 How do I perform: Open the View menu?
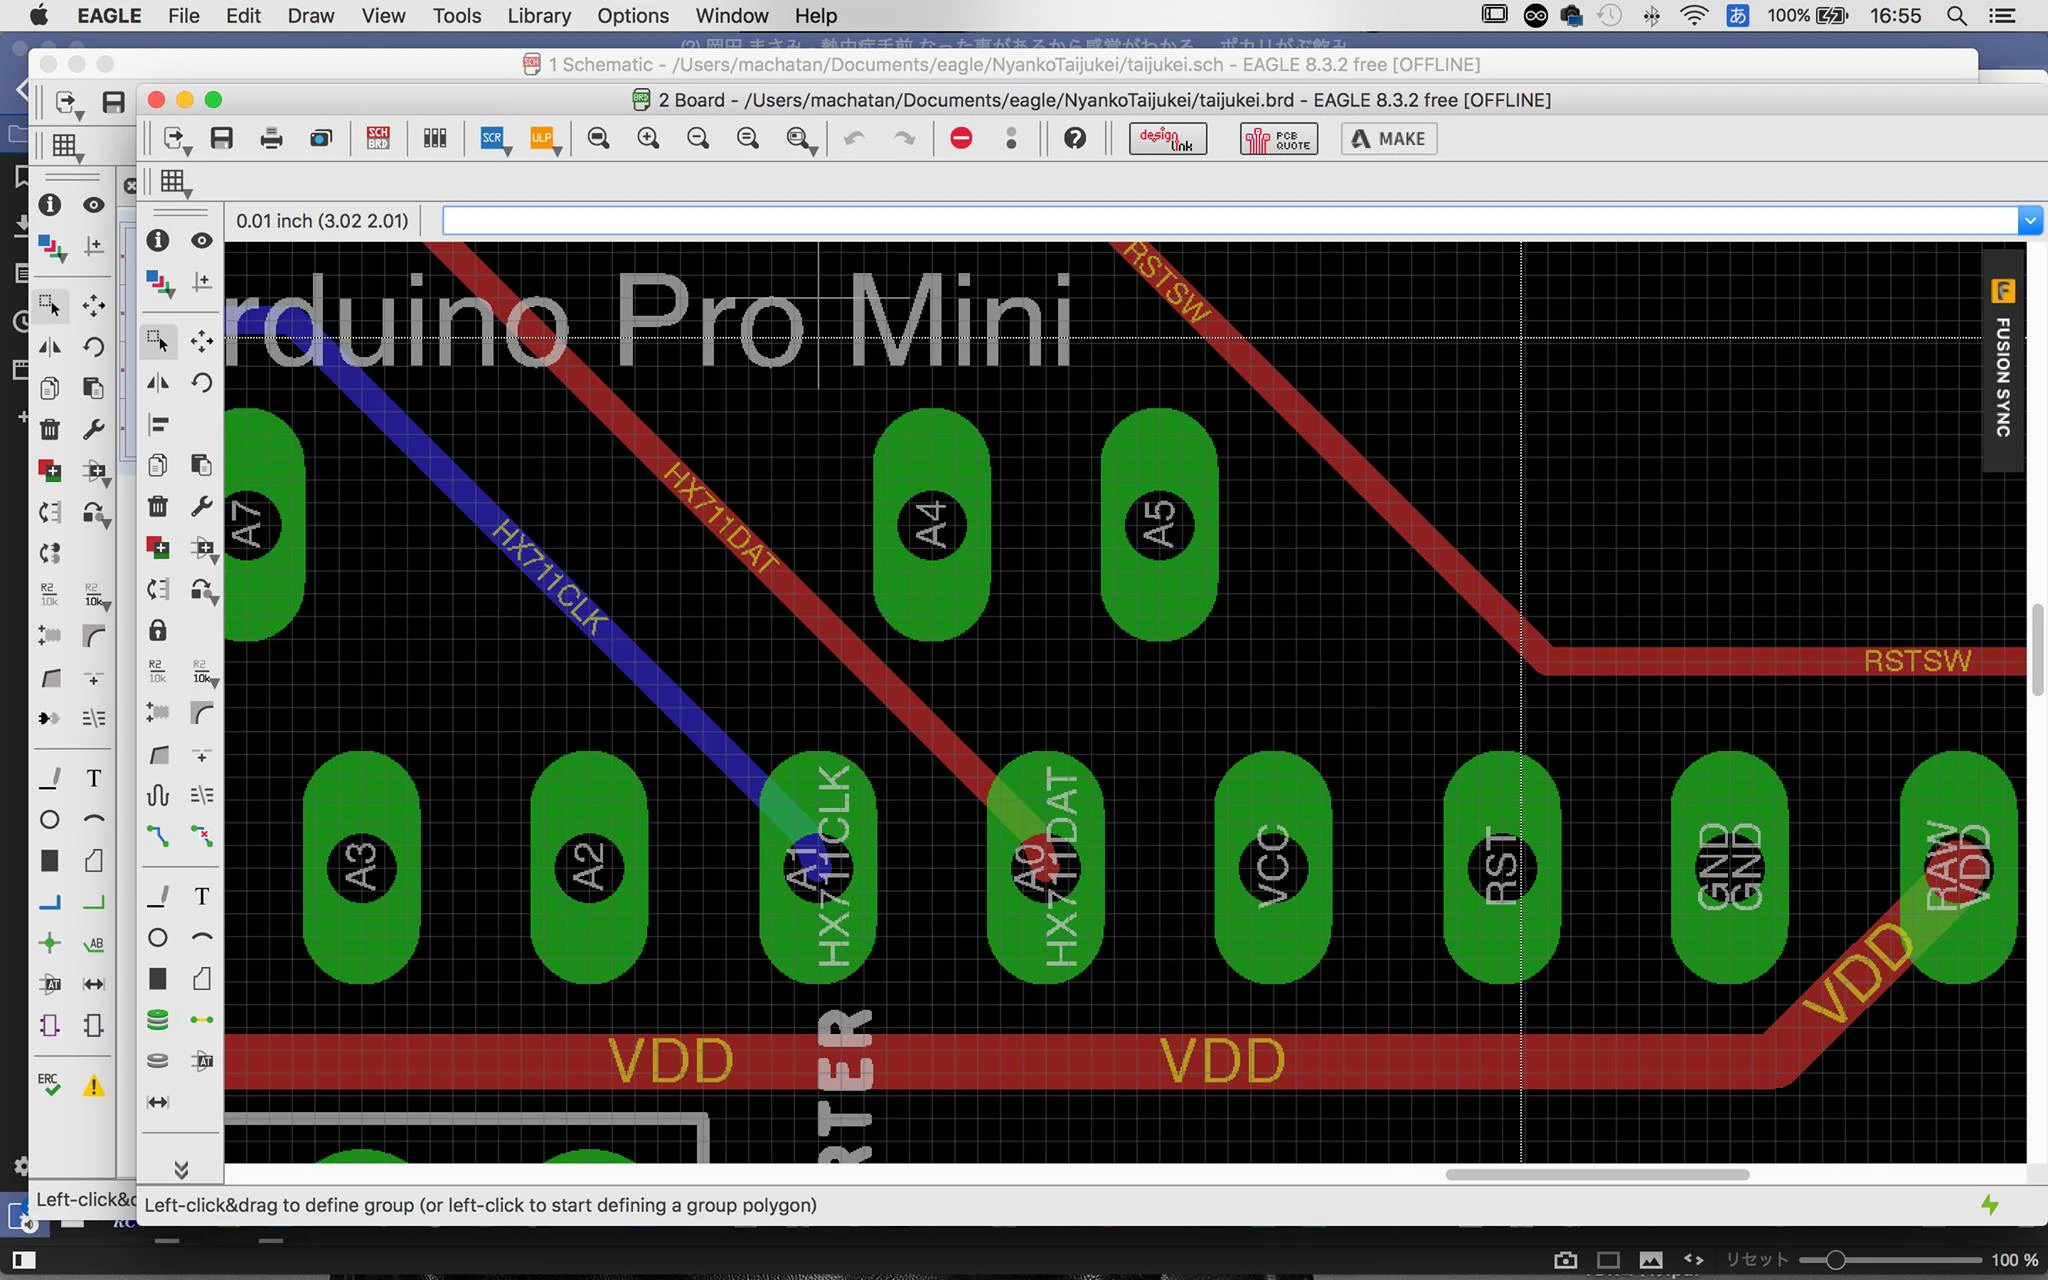[x=383, y=16]
